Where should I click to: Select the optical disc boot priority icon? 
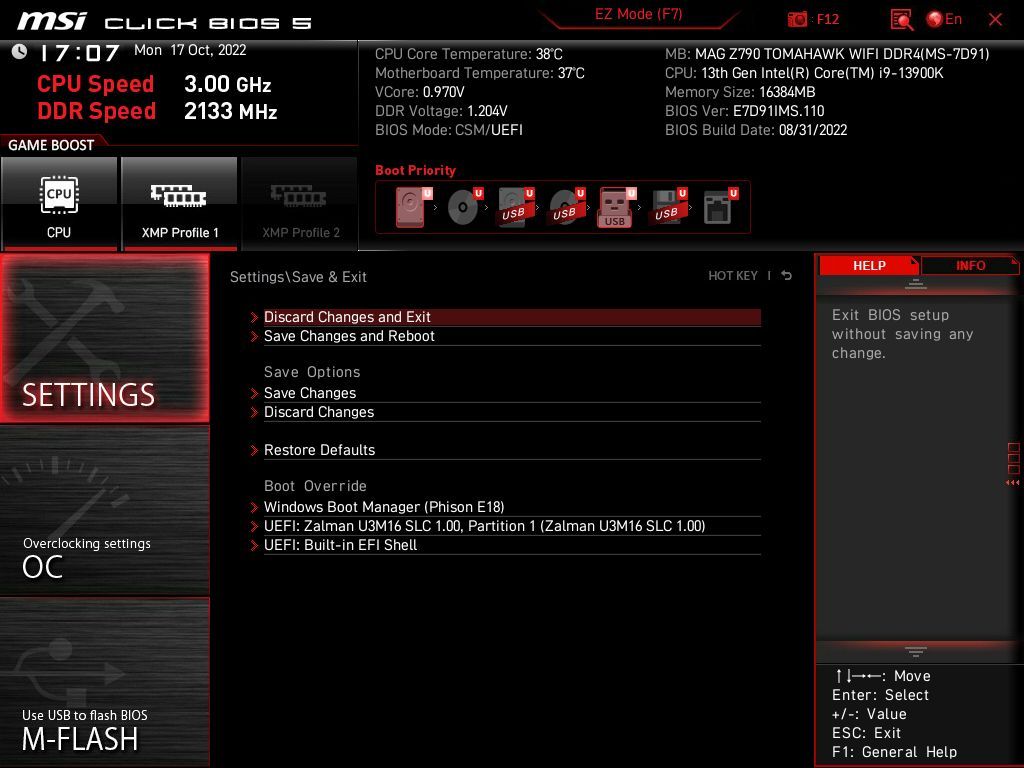click(x=465, y=207)
